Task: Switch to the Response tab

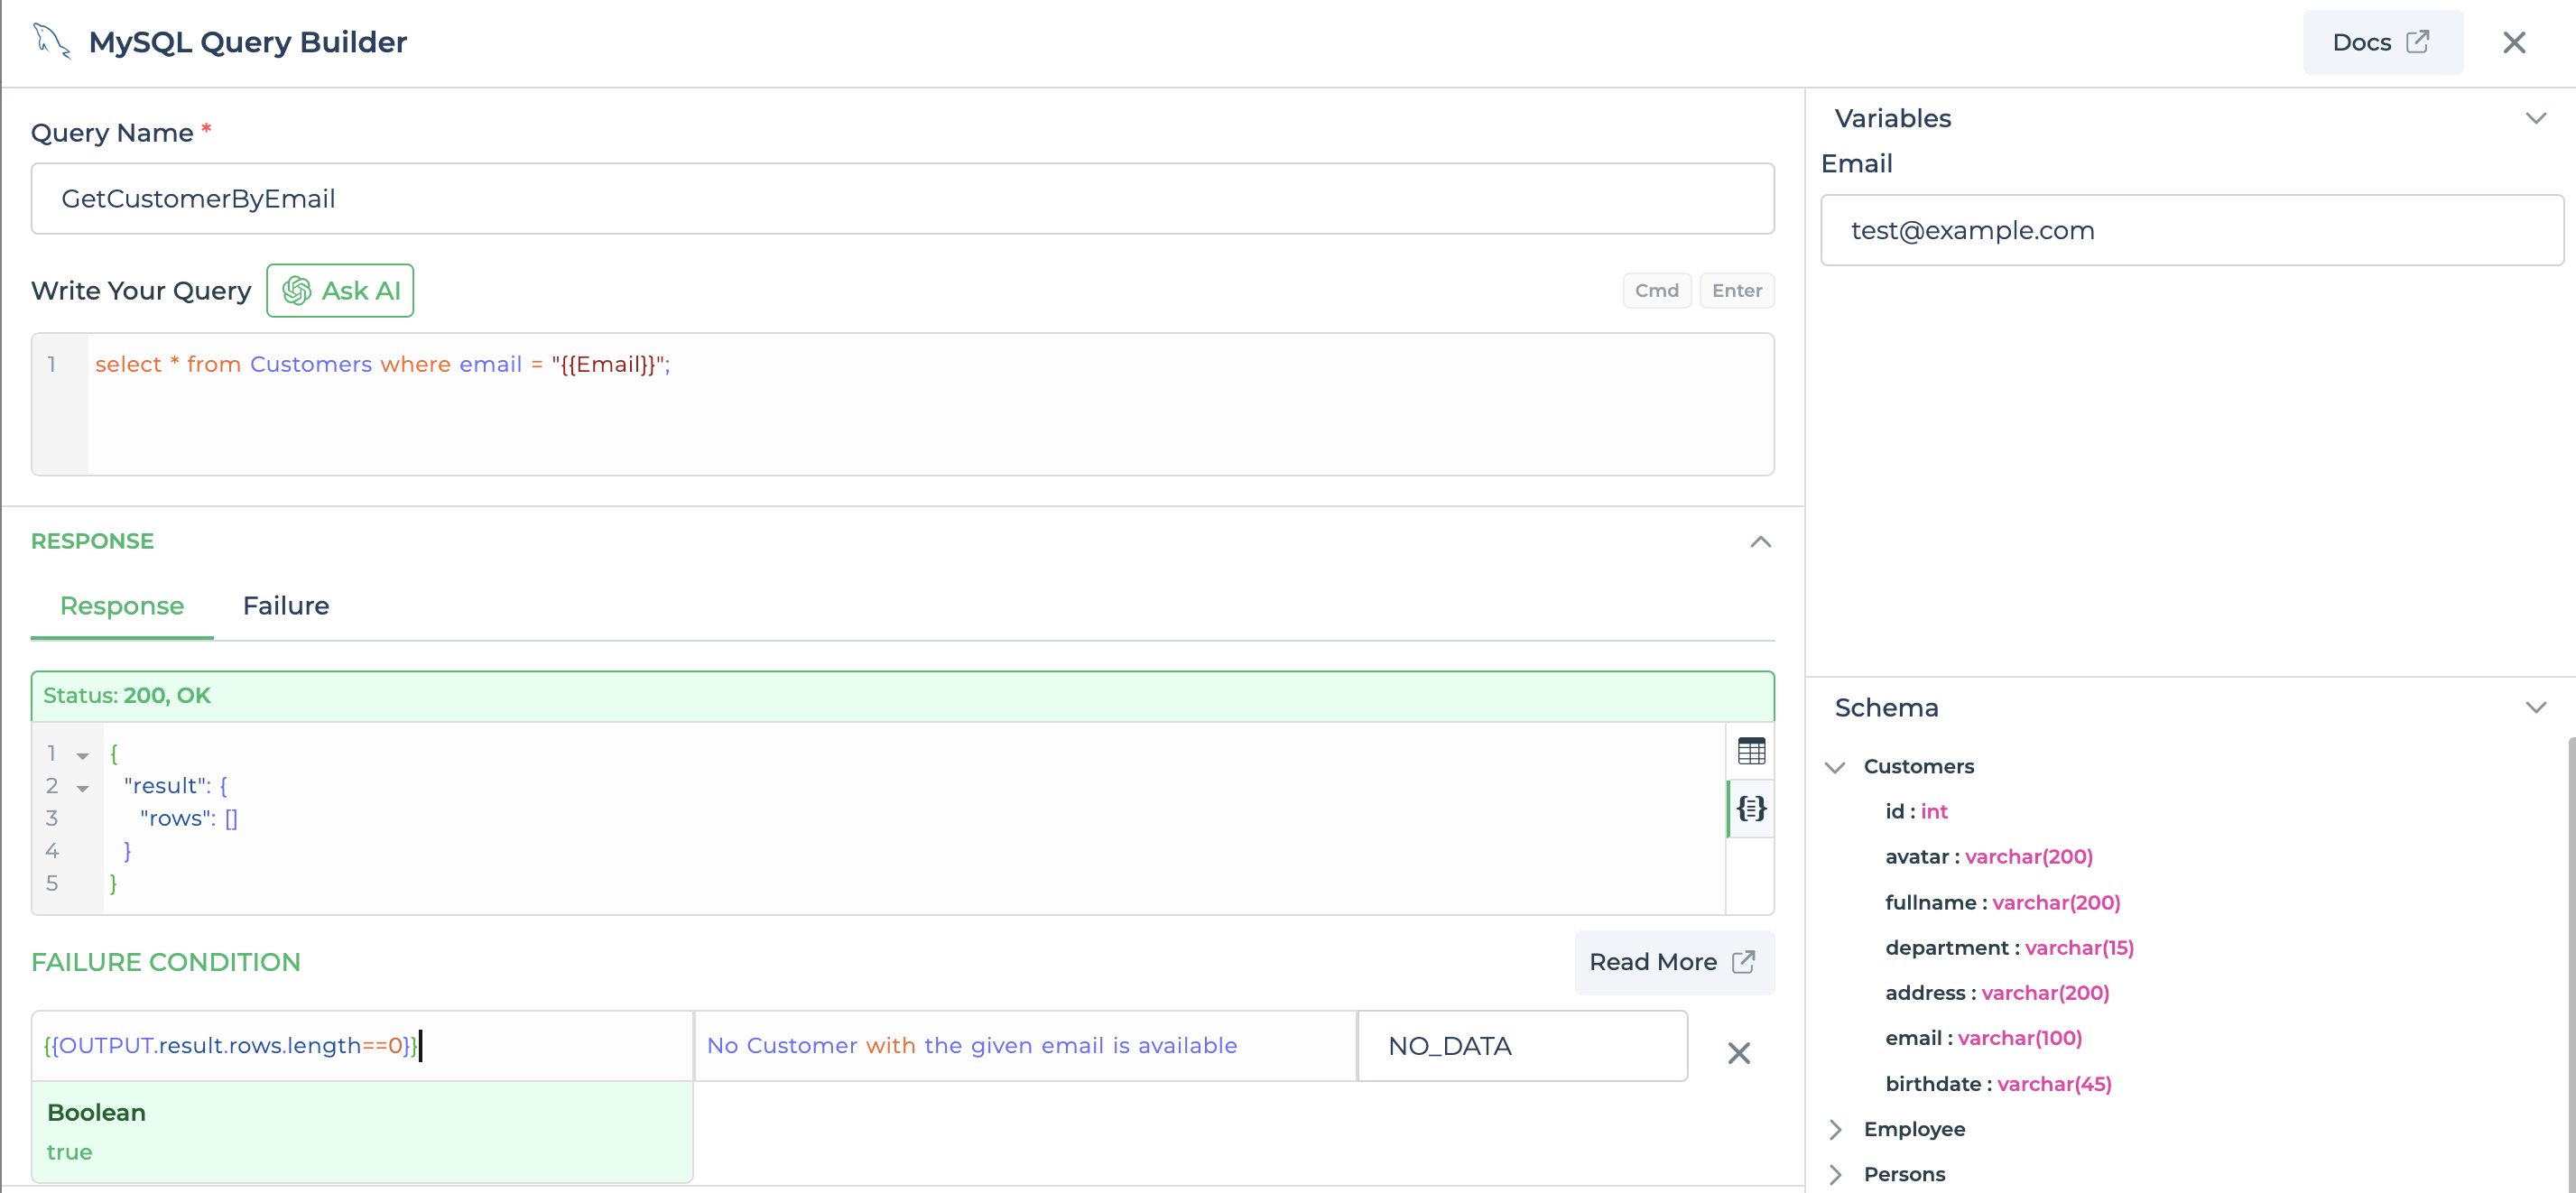Action: [x=122, y=606]
